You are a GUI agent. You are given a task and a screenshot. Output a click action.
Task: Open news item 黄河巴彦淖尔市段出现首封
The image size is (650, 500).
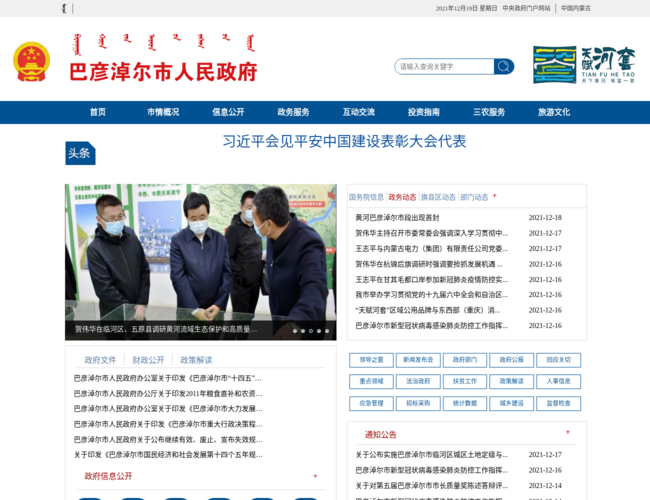pyautogui.click(x=397, y=218)
